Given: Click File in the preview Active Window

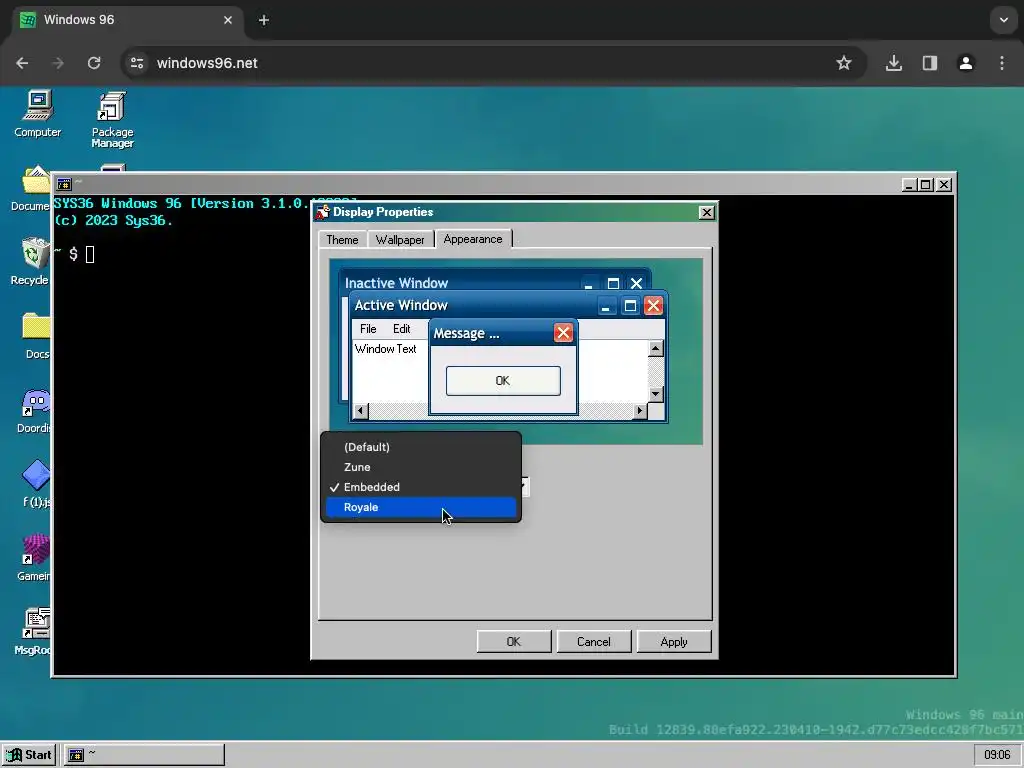Looking at the screenshot, I should (x=368, y=329).
